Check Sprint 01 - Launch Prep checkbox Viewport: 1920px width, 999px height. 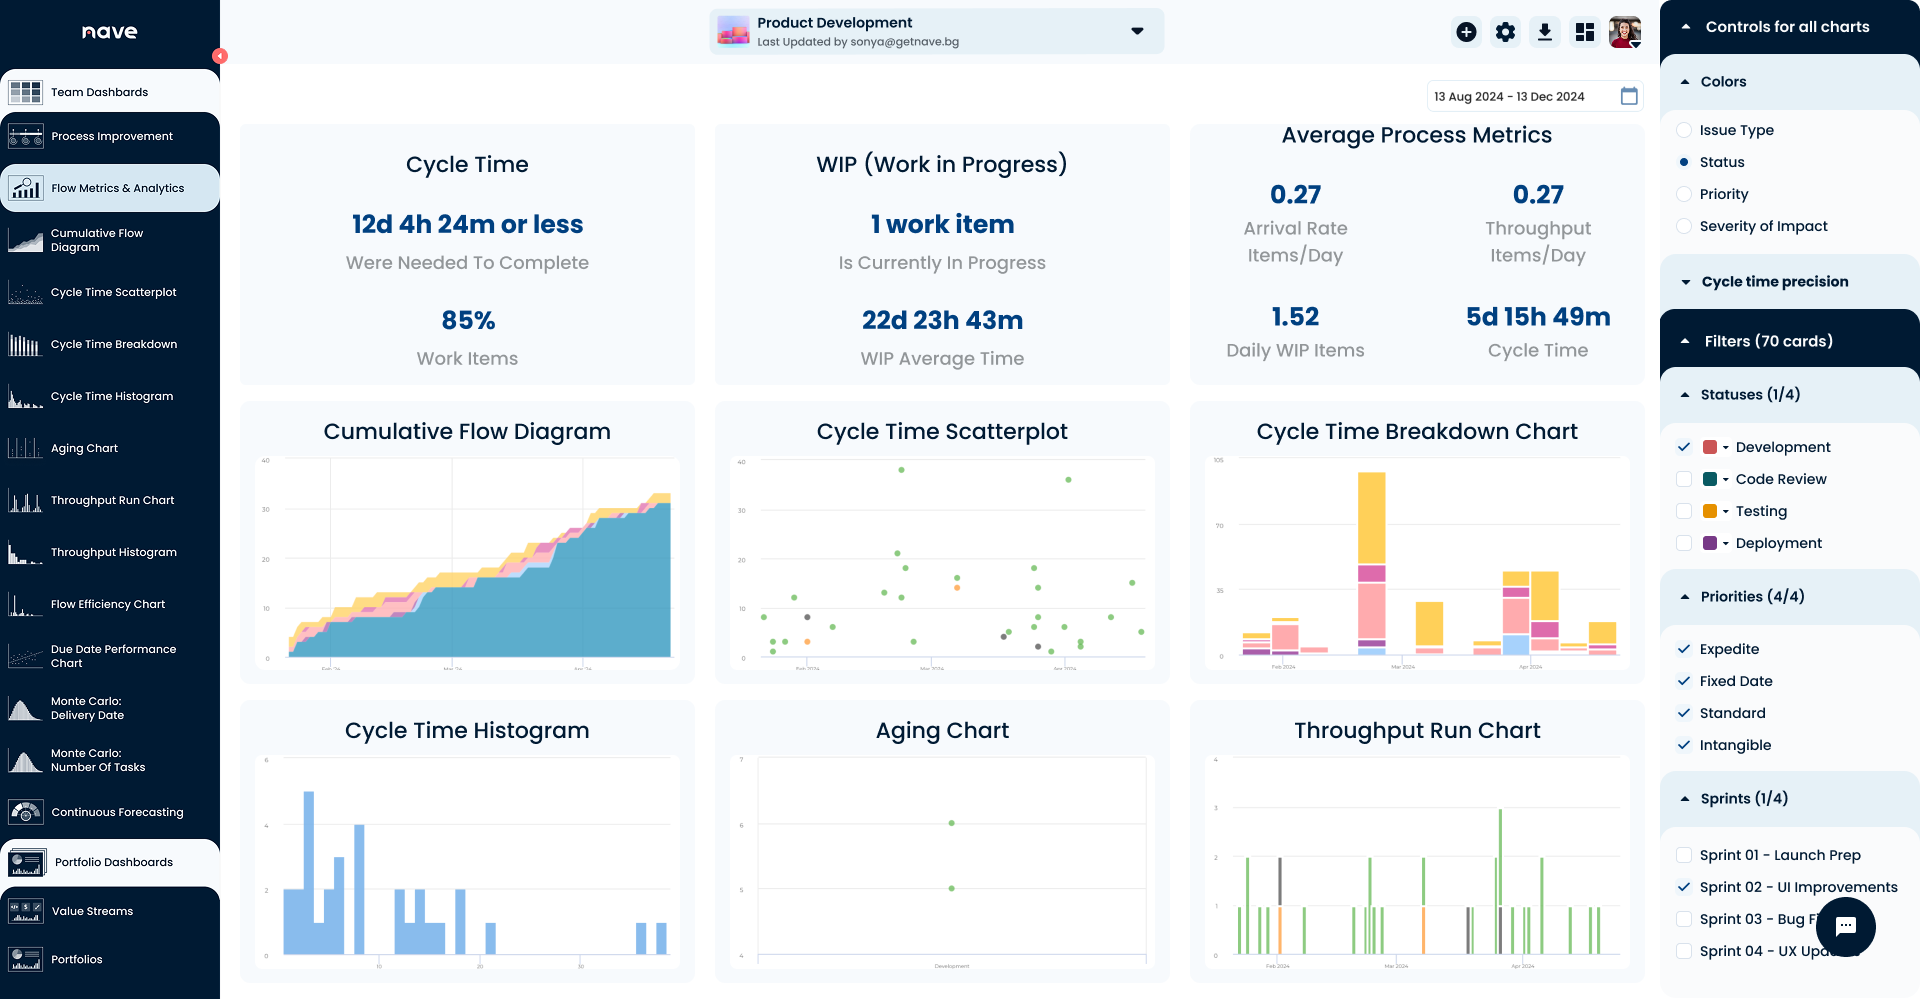click(1684, 855)
